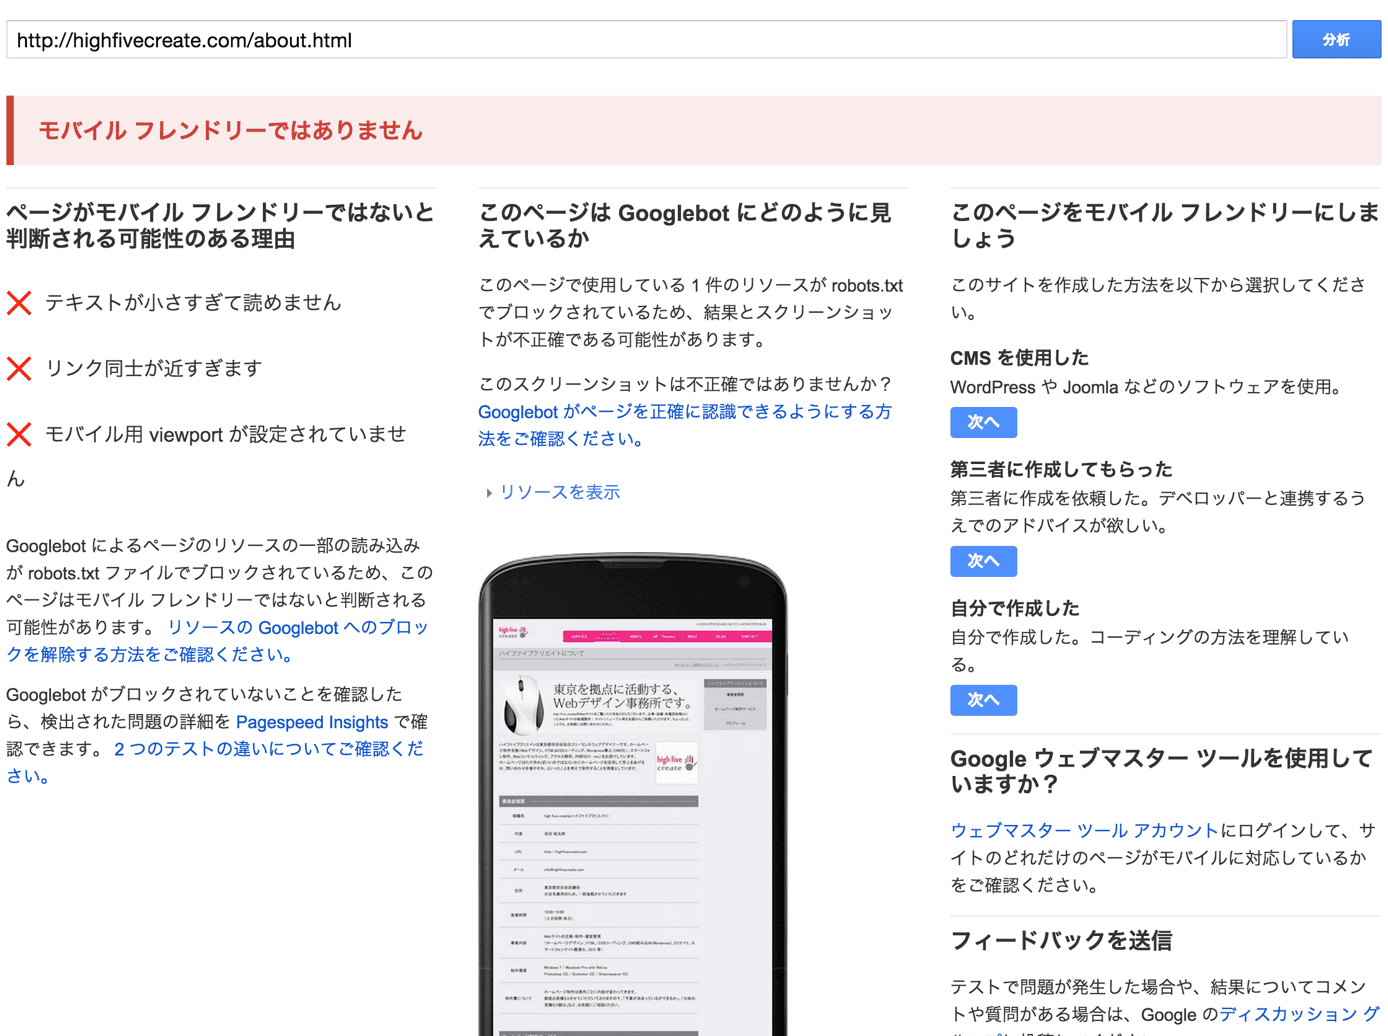Click 次へ button under 自分で作成した

pos(983,700)
